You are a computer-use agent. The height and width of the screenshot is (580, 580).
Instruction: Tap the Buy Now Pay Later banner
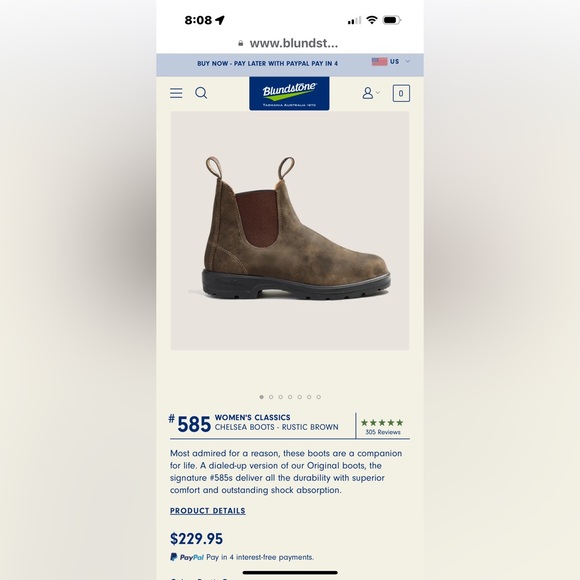coord(267,64)
